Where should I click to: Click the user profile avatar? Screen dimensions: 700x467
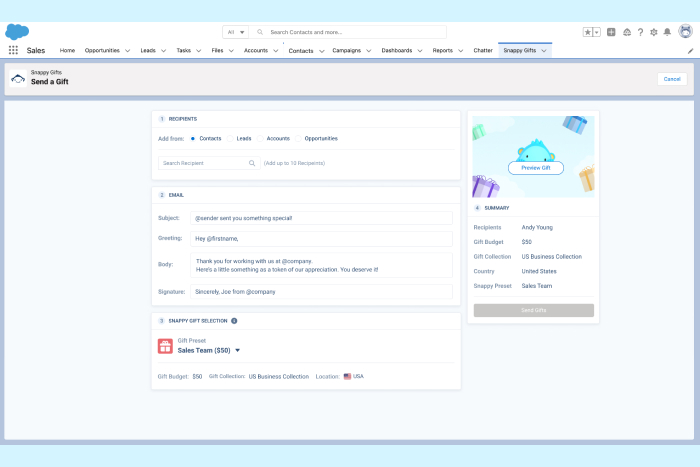coord(685,32)
